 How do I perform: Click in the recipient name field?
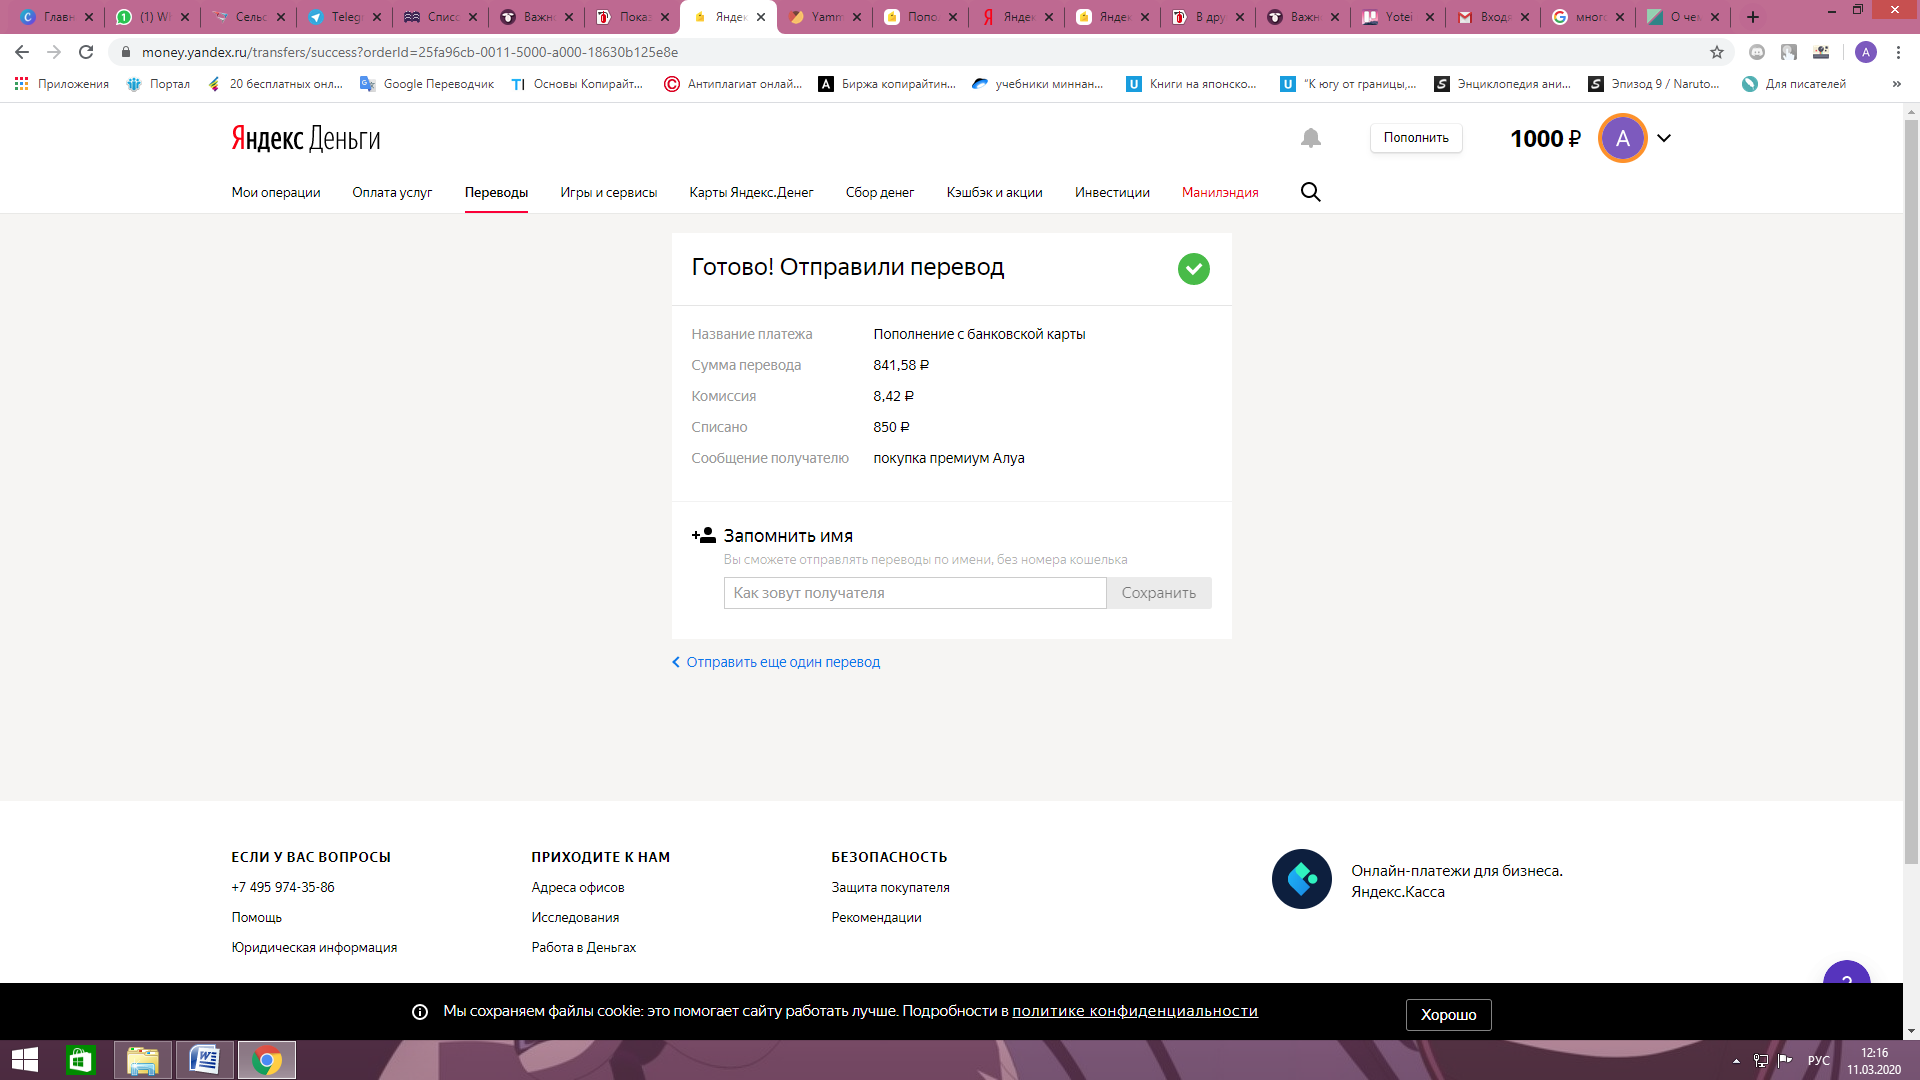[x=914, y=593]
